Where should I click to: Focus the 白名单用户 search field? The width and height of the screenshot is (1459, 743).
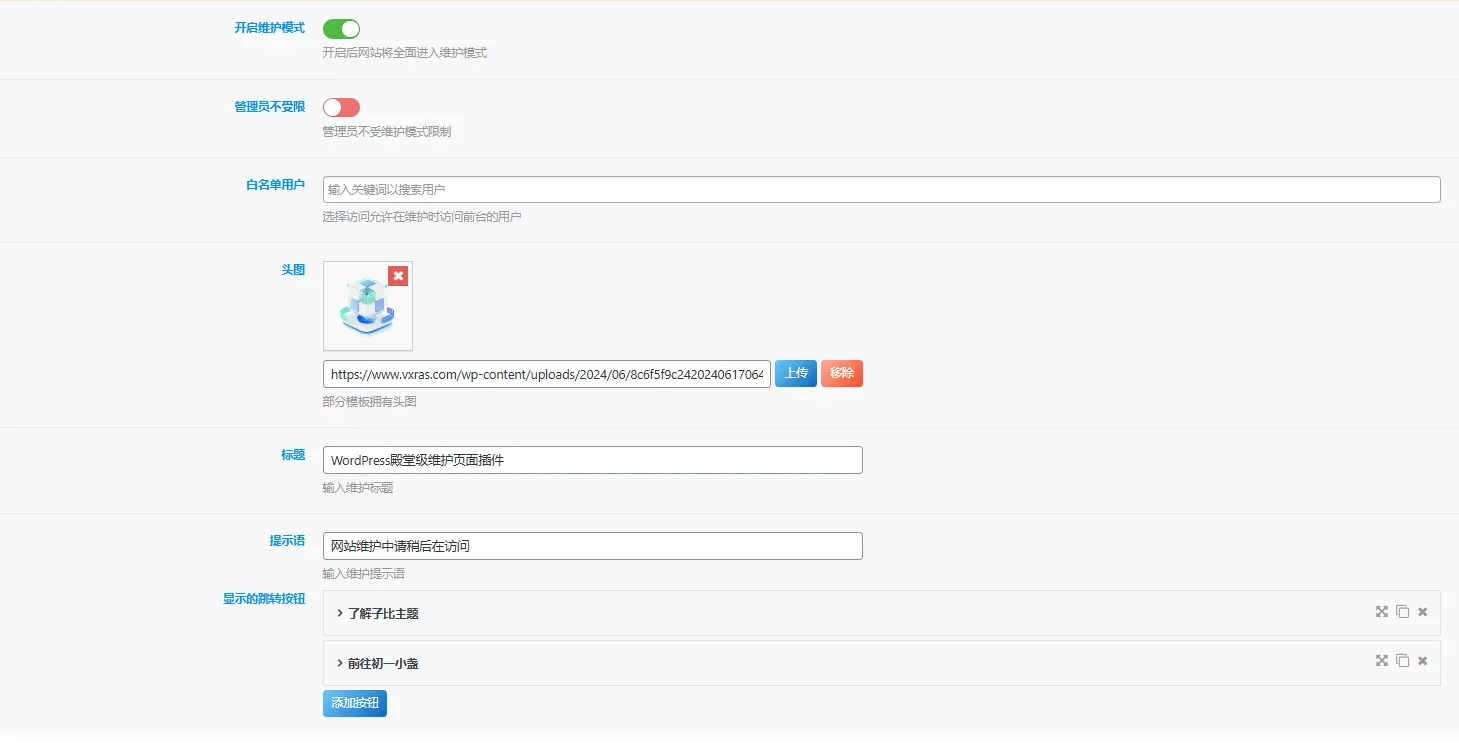(881, 190)
